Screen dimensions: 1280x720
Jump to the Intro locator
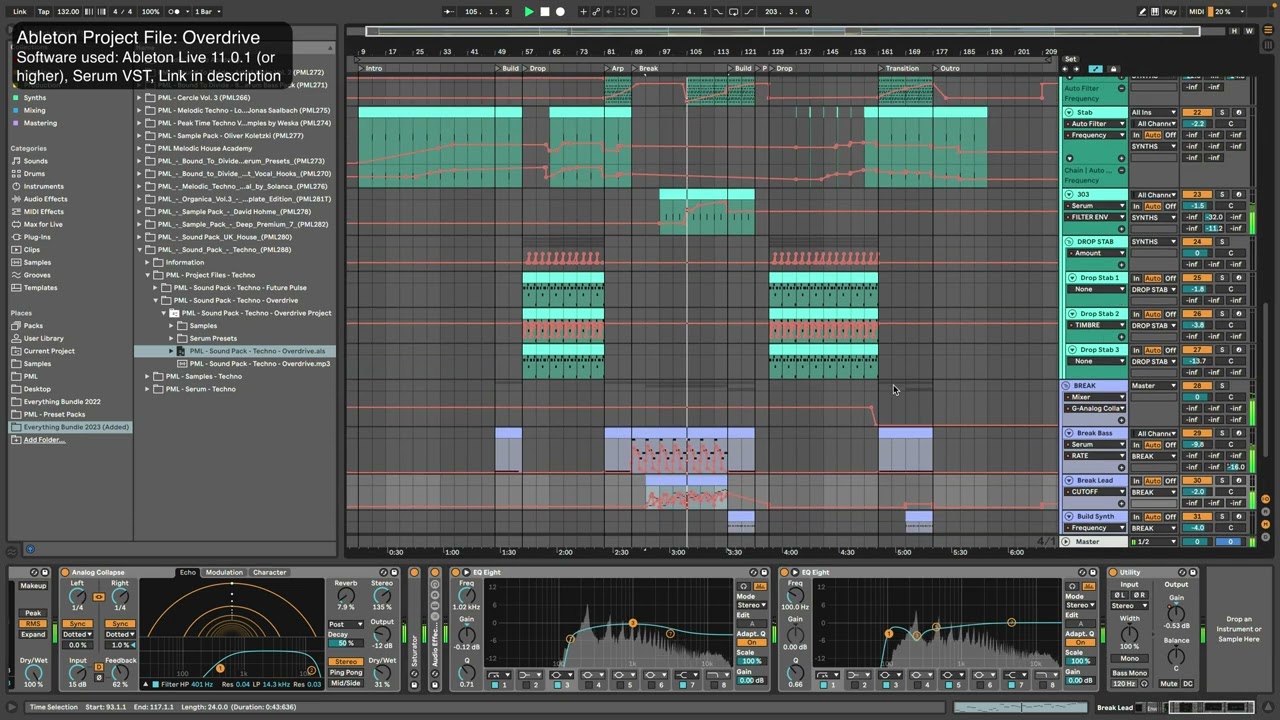369,68
